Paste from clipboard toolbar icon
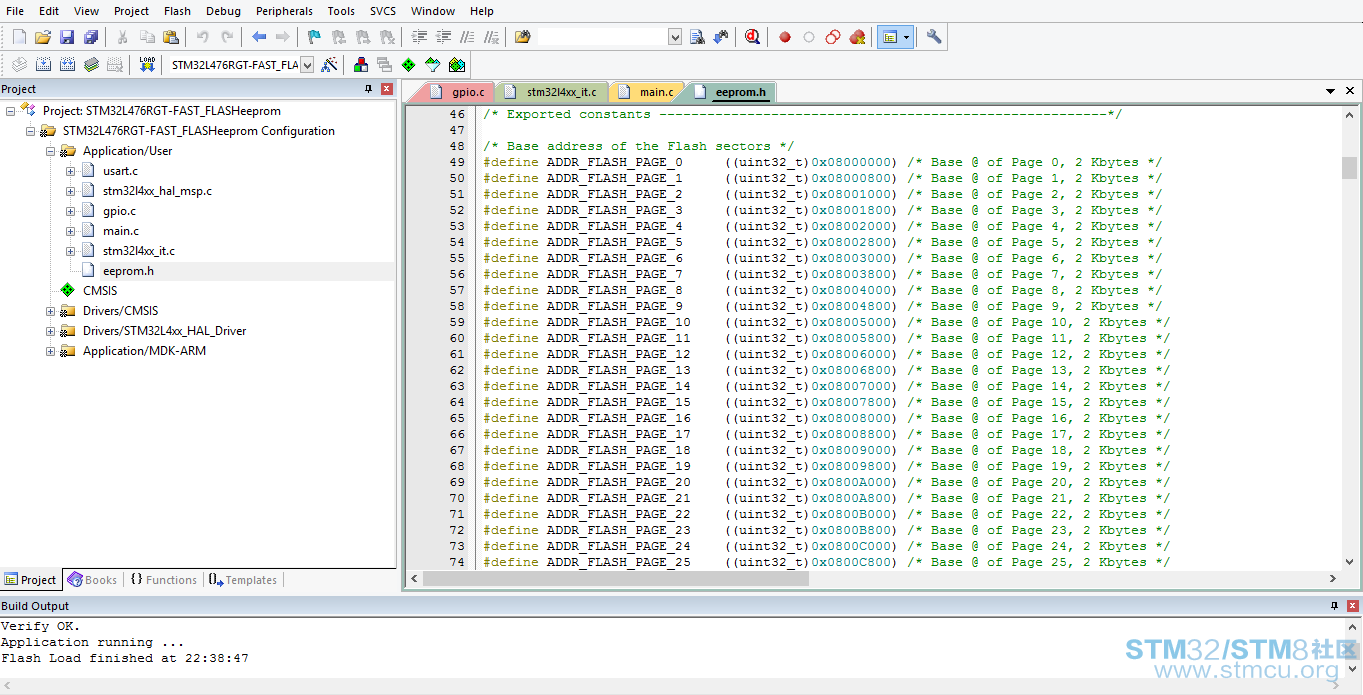Image resolution: width=1363 pixels, height=695 pixels. (171, 37)
